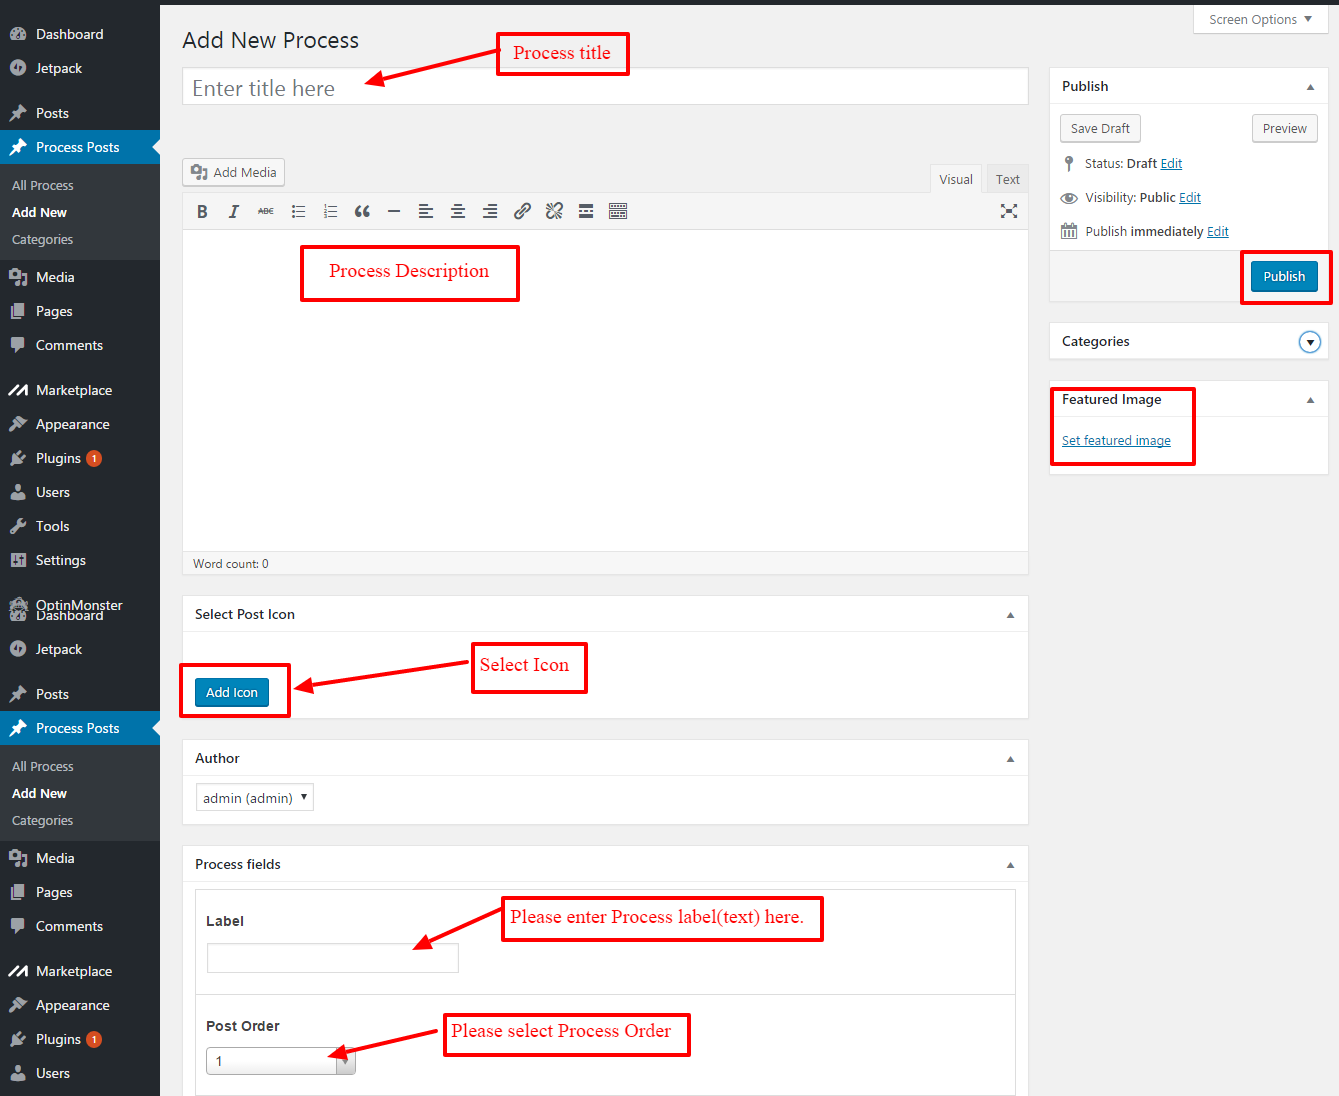The height and width of the screenshot is (1096, 1339).
Task: Click the blue Publish button
Action: (x=1284, y=276)
